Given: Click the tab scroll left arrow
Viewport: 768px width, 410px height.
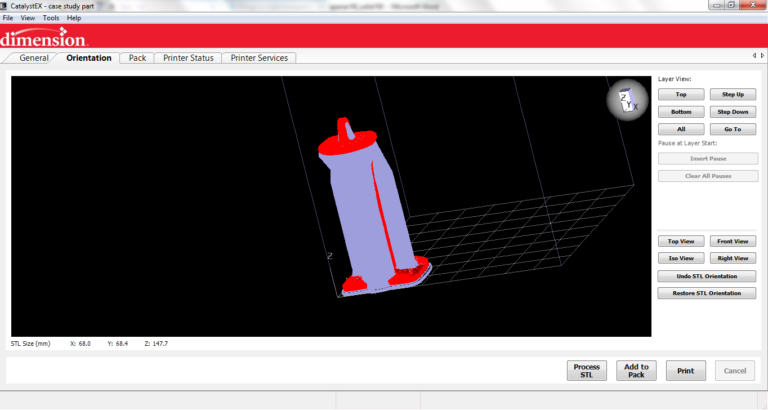Looking at the screenshot, I should pos(754,56).
